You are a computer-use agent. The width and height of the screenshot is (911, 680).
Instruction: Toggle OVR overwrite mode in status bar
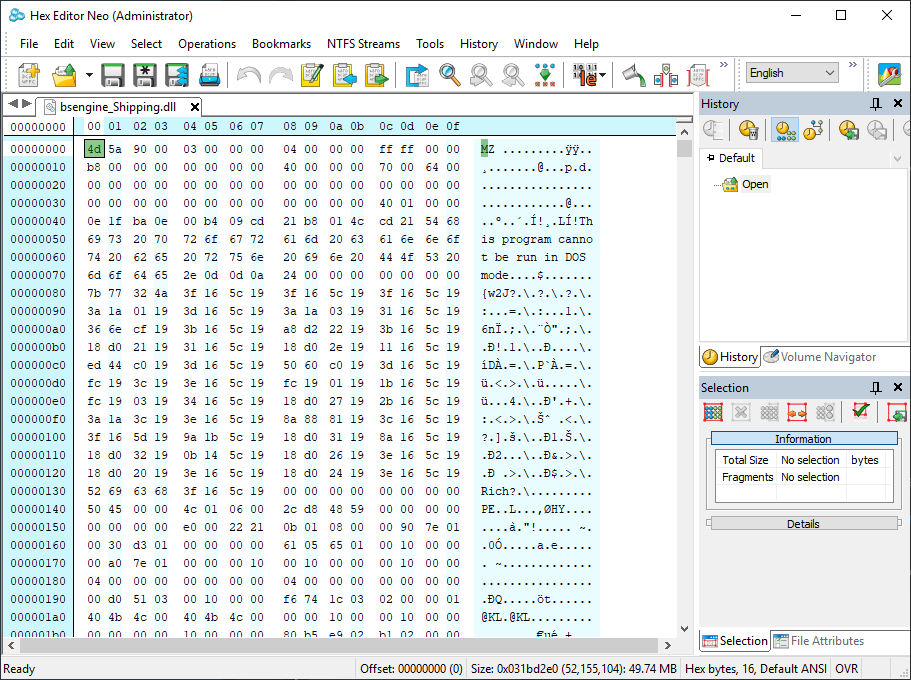pyautogui.click(x=846, y=669)
